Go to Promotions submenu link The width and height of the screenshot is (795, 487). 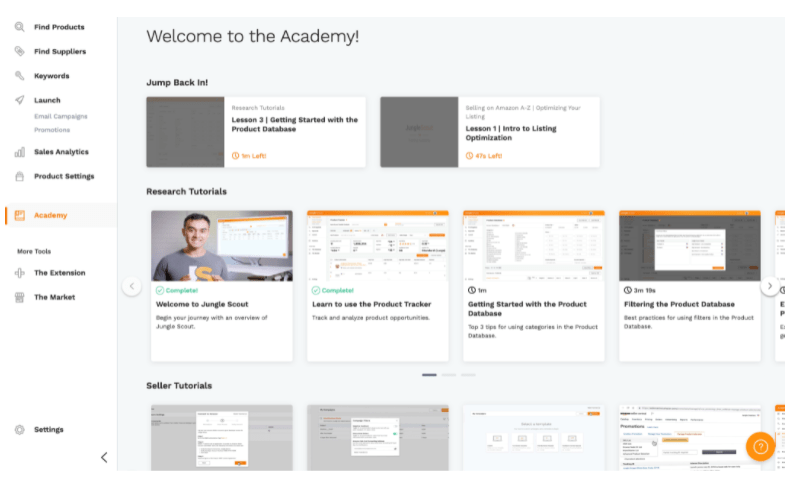[x=52, y=130]
